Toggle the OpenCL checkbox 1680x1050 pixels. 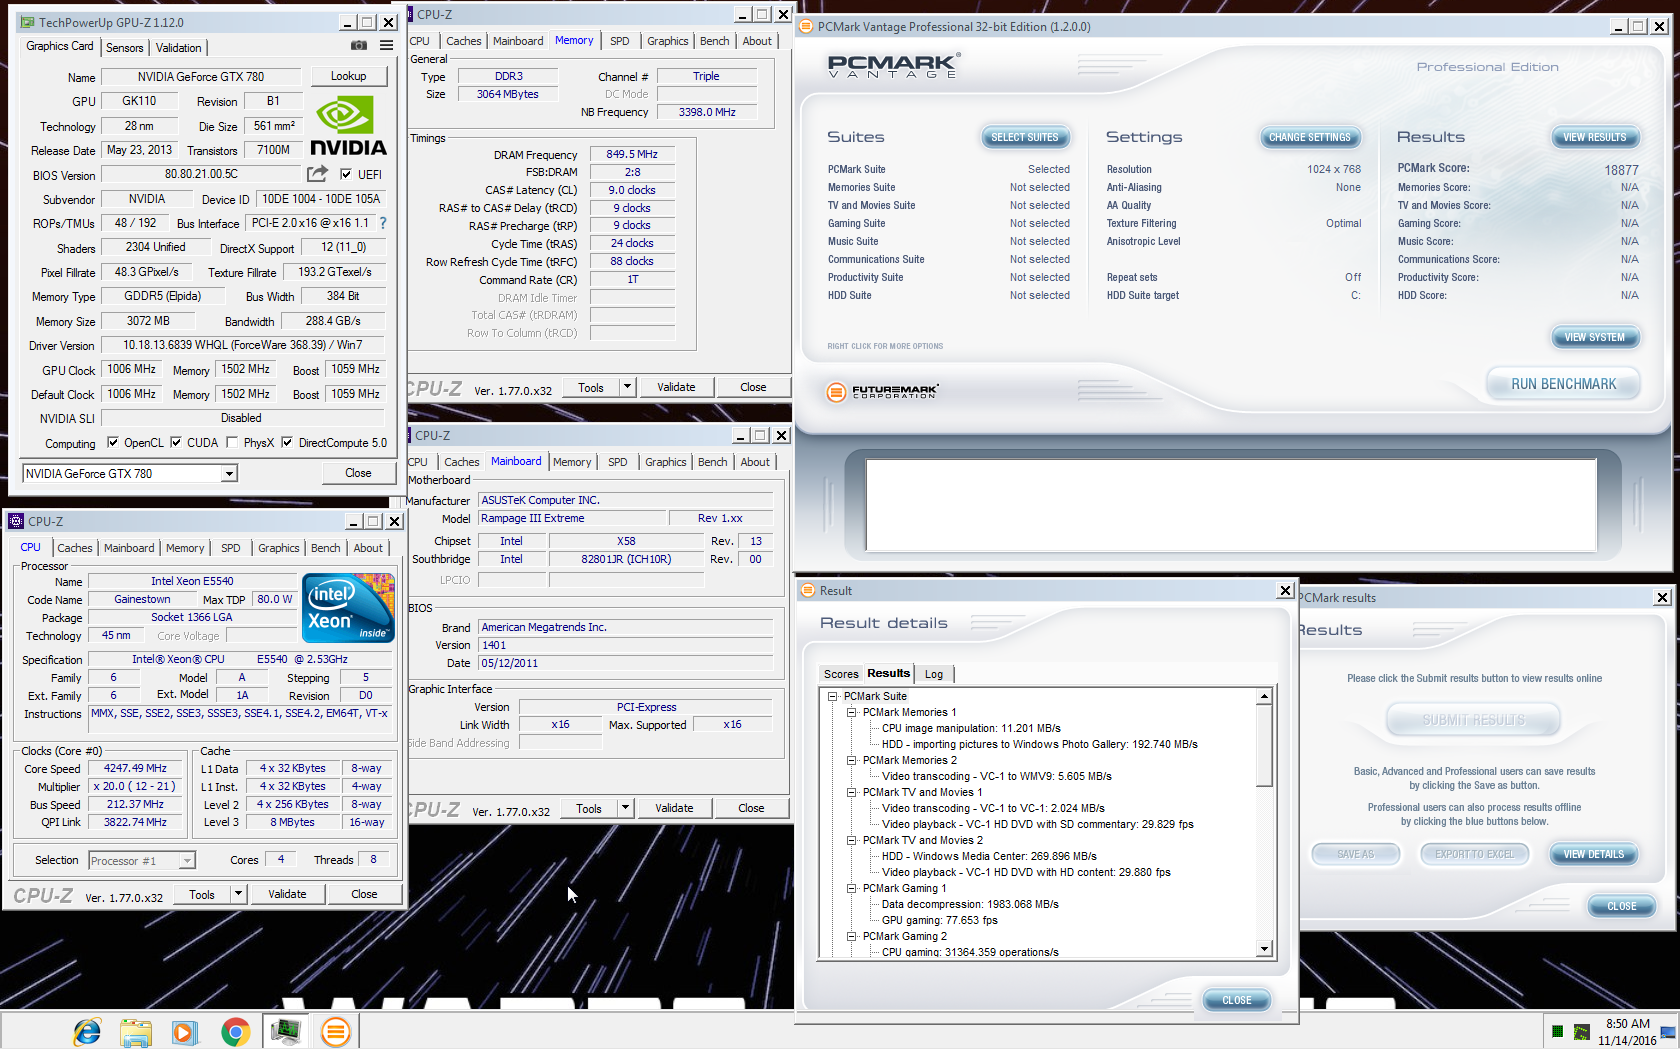(113, 442)
